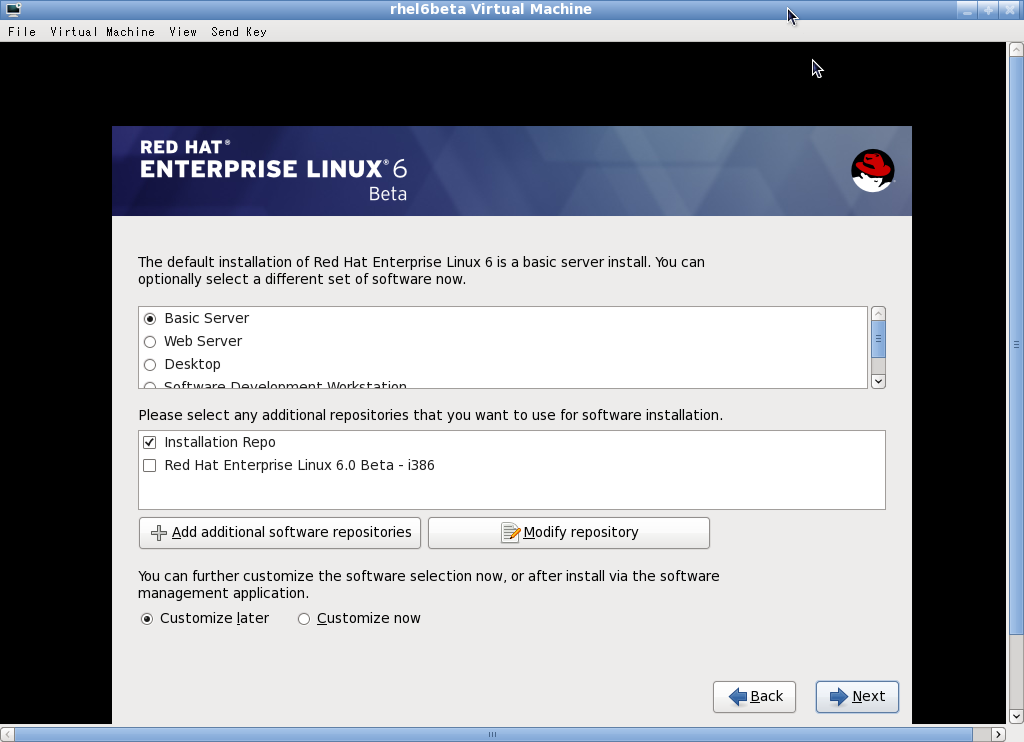Enable Red Hat Enterprise Linux 6.0 Beta - i386 repo

pos(150,465)
